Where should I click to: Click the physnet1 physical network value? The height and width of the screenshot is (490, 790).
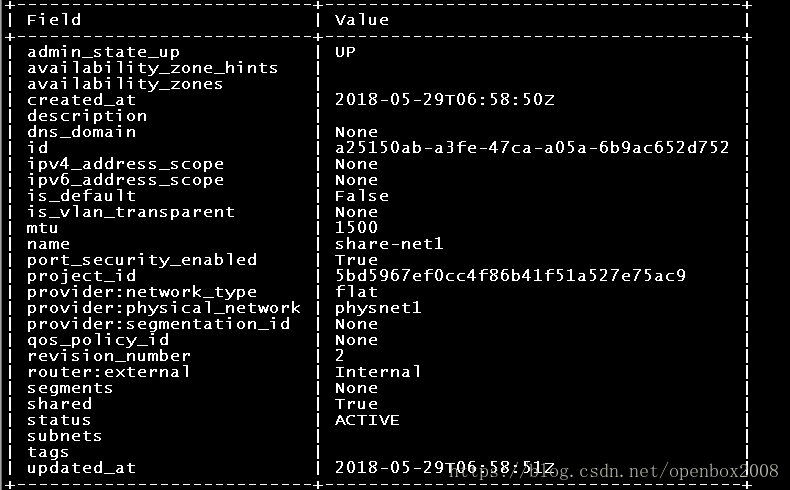[378, 308]
